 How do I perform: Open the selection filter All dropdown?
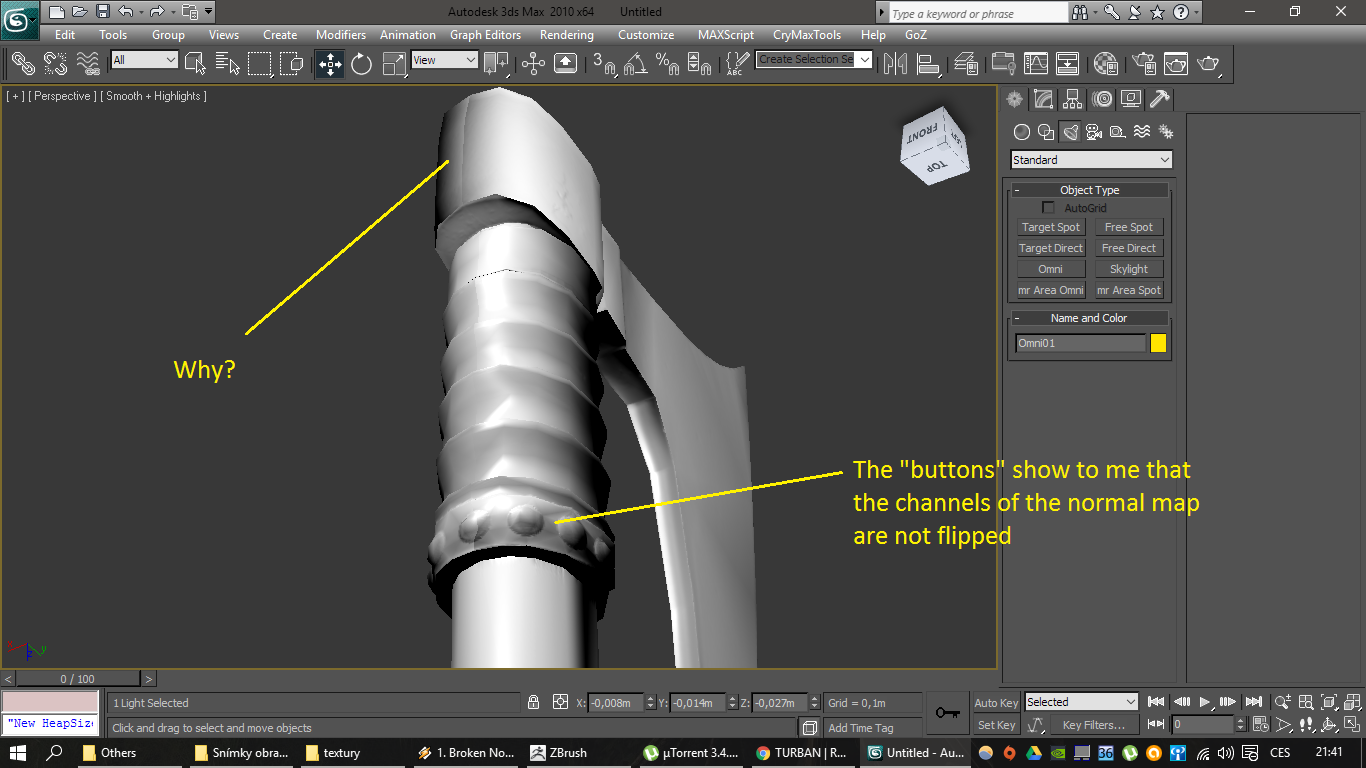coord(144,60)
